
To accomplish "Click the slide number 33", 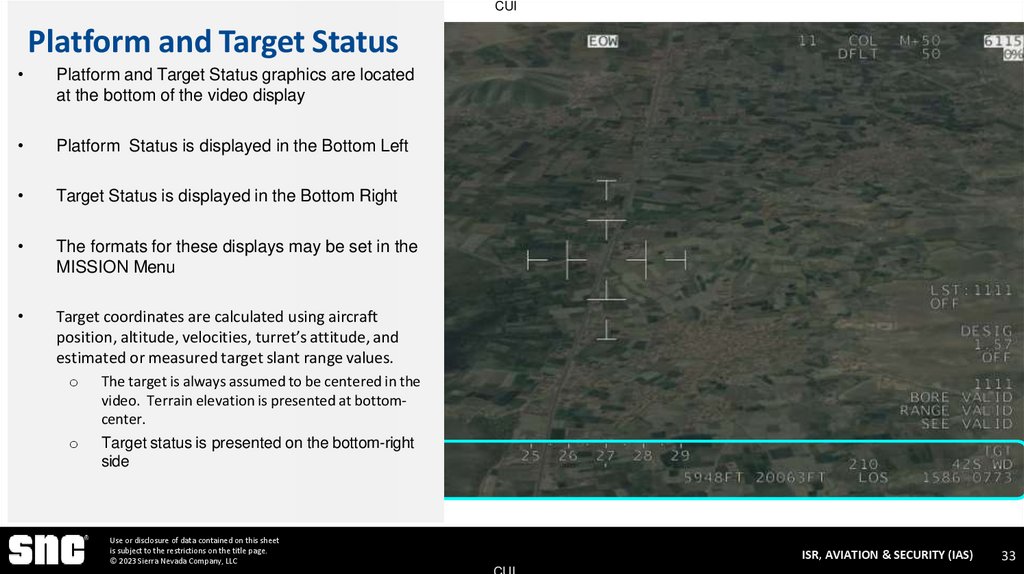I will [1008, 556].
